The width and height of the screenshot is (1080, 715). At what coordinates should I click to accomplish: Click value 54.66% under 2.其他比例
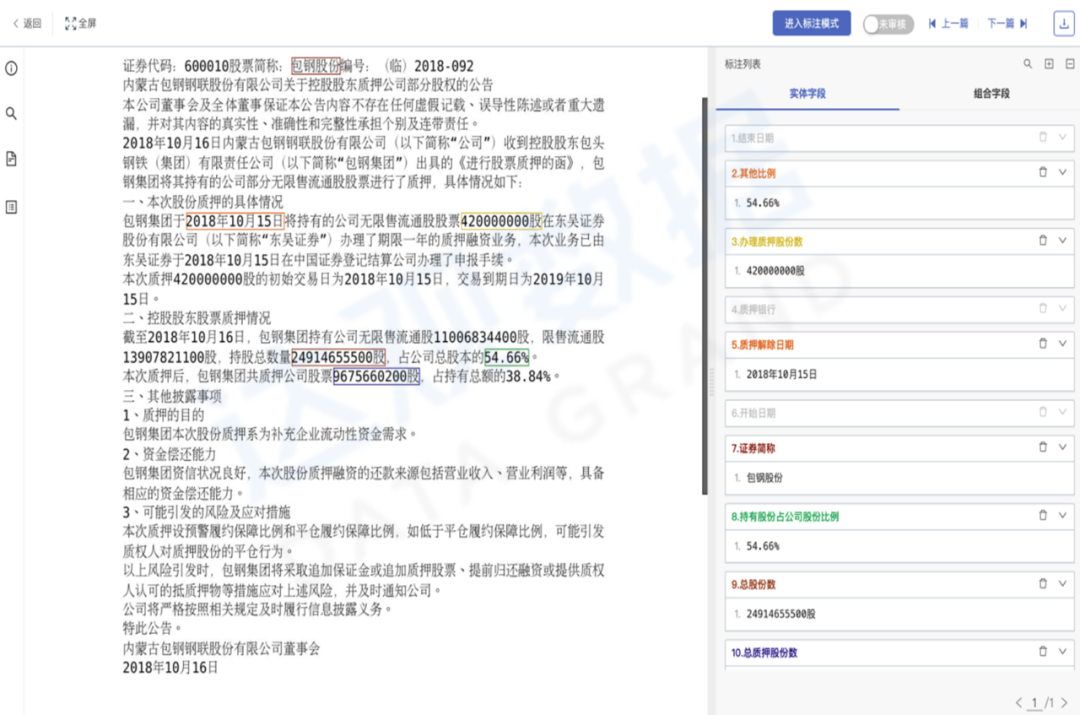coord(762,203)
